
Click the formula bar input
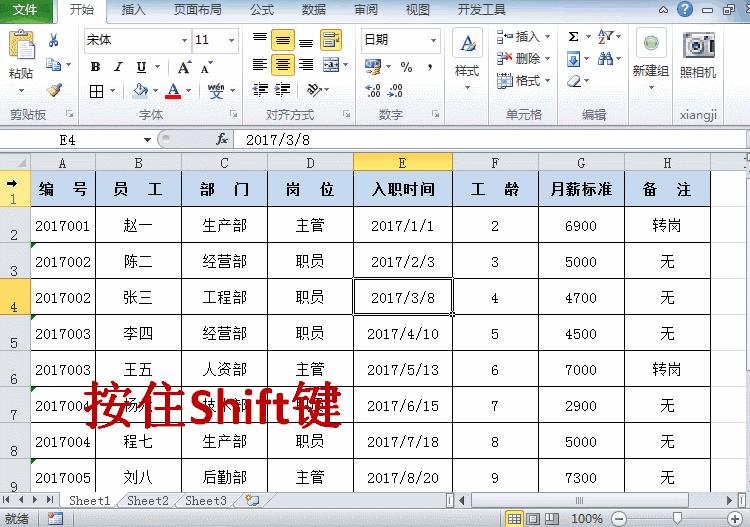[x=490, y=140]
